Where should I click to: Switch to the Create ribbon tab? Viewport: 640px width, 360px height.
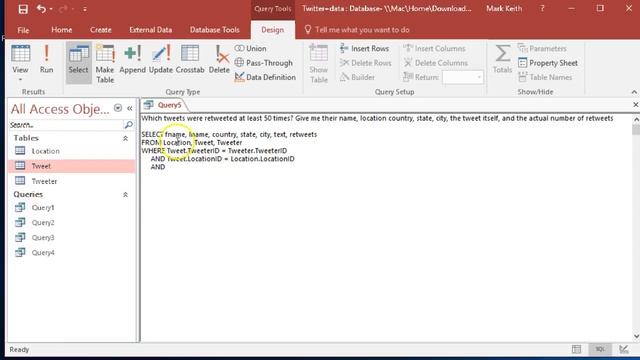coord(100,30)
